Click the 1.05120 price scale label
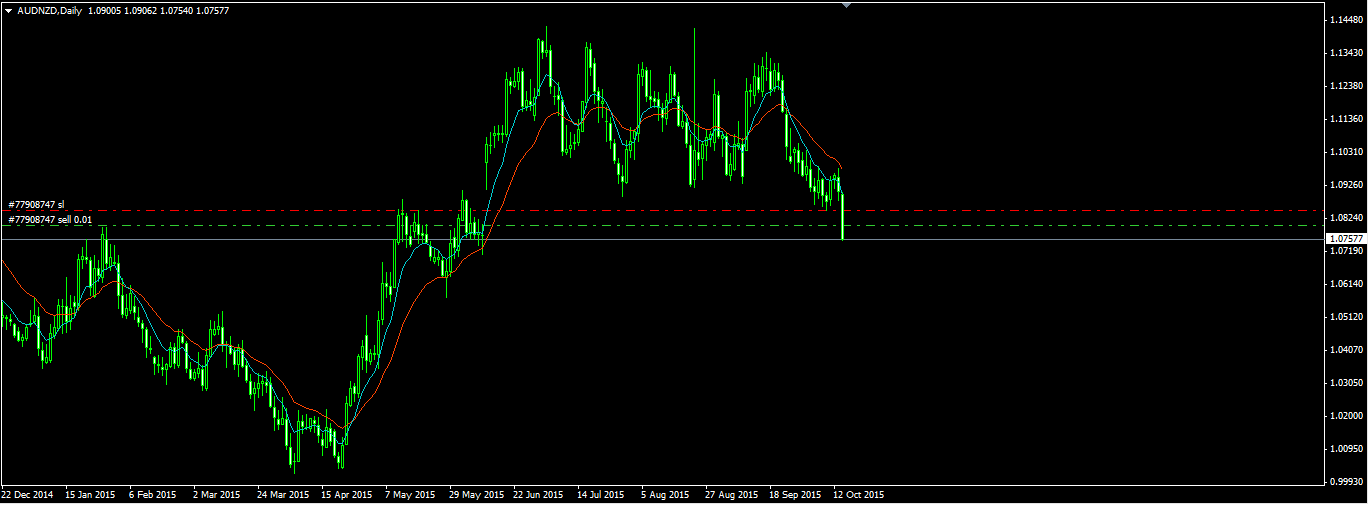The width and height of the screenshot is (1368, 505). [x=1346, y=317]
